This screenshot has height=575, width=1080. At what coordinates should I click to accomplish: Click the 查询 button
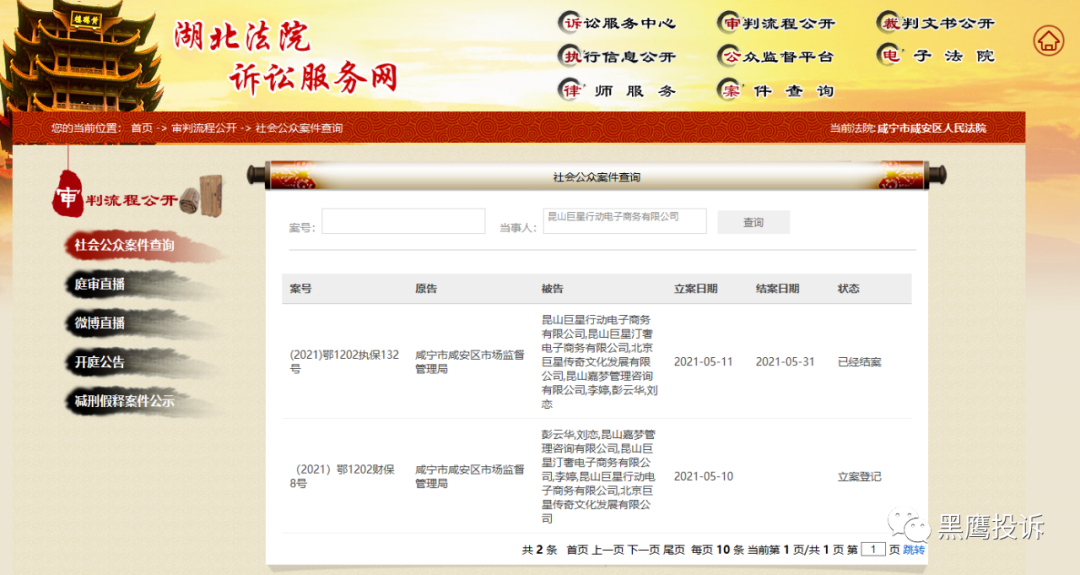pos(754,222)
